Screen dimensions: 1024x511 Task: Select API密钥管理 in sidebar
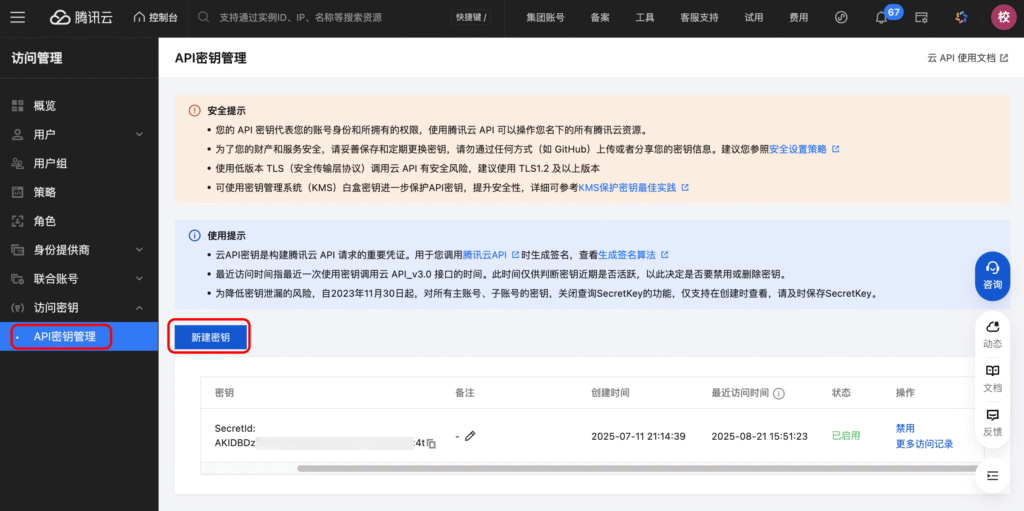click(78, 337)
